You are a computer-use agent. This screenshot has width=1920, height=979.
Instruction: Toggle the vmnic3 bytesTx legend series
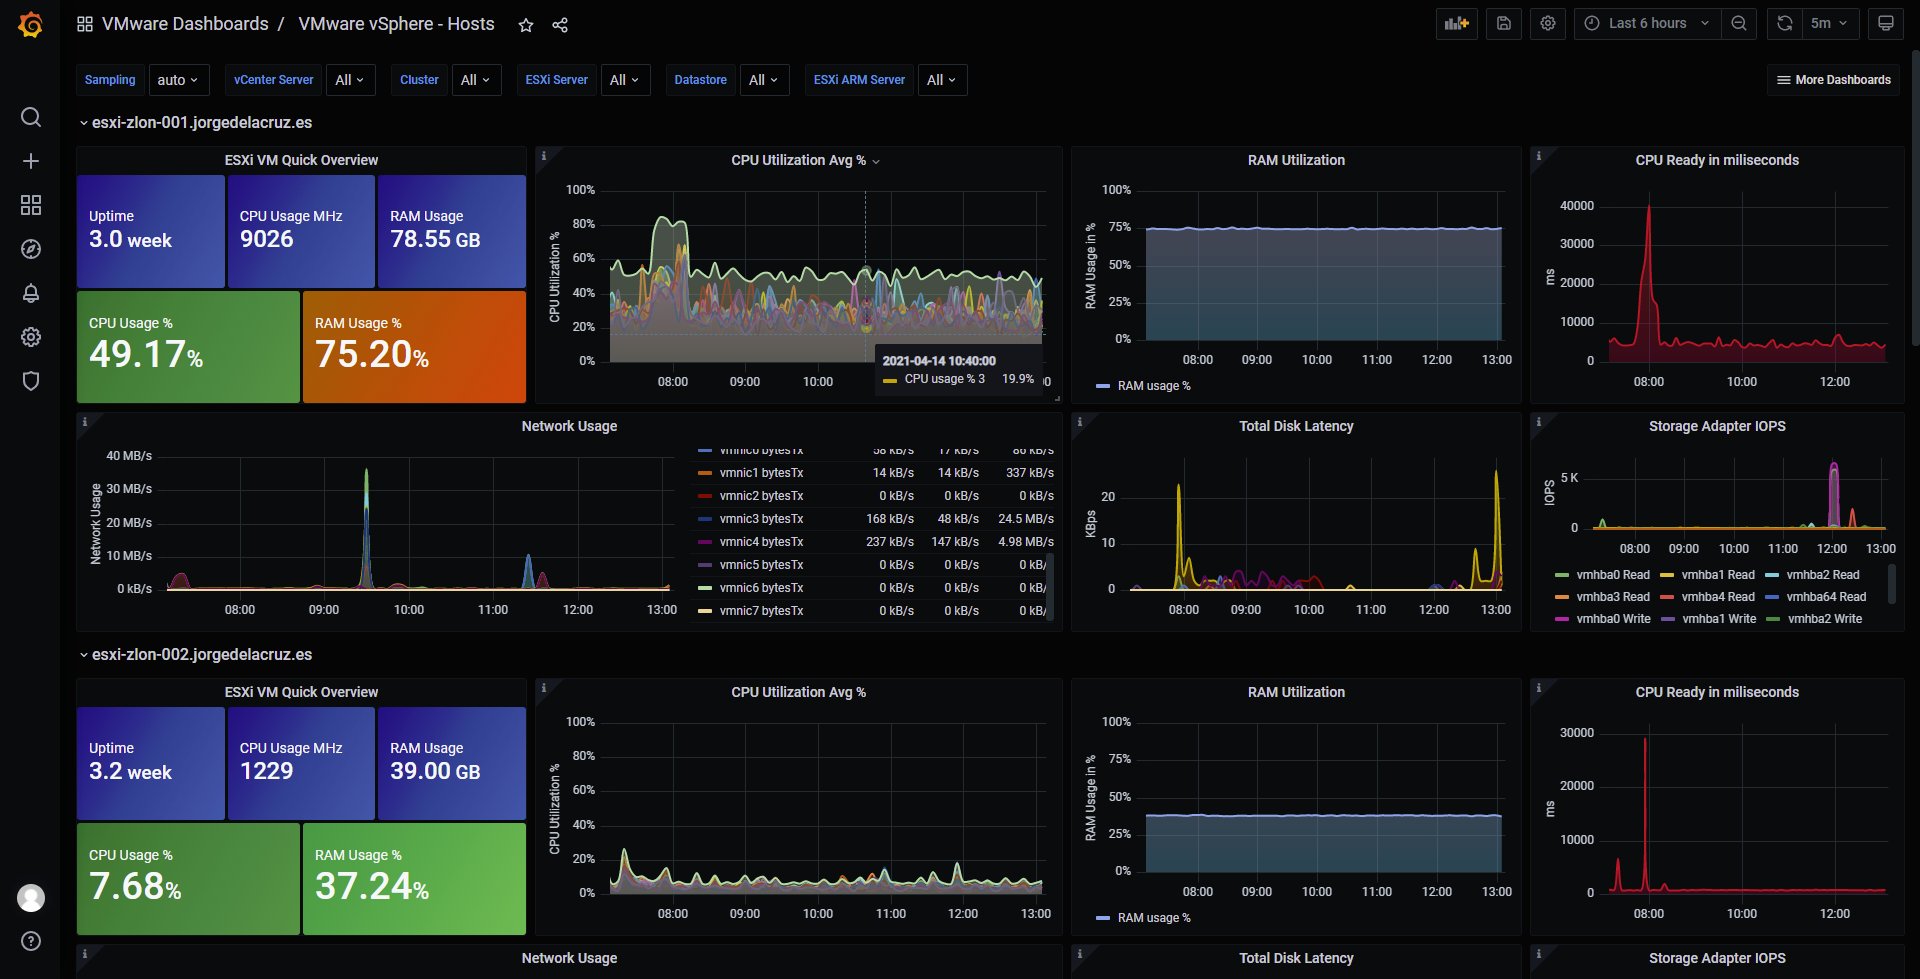tap(761, 519)
